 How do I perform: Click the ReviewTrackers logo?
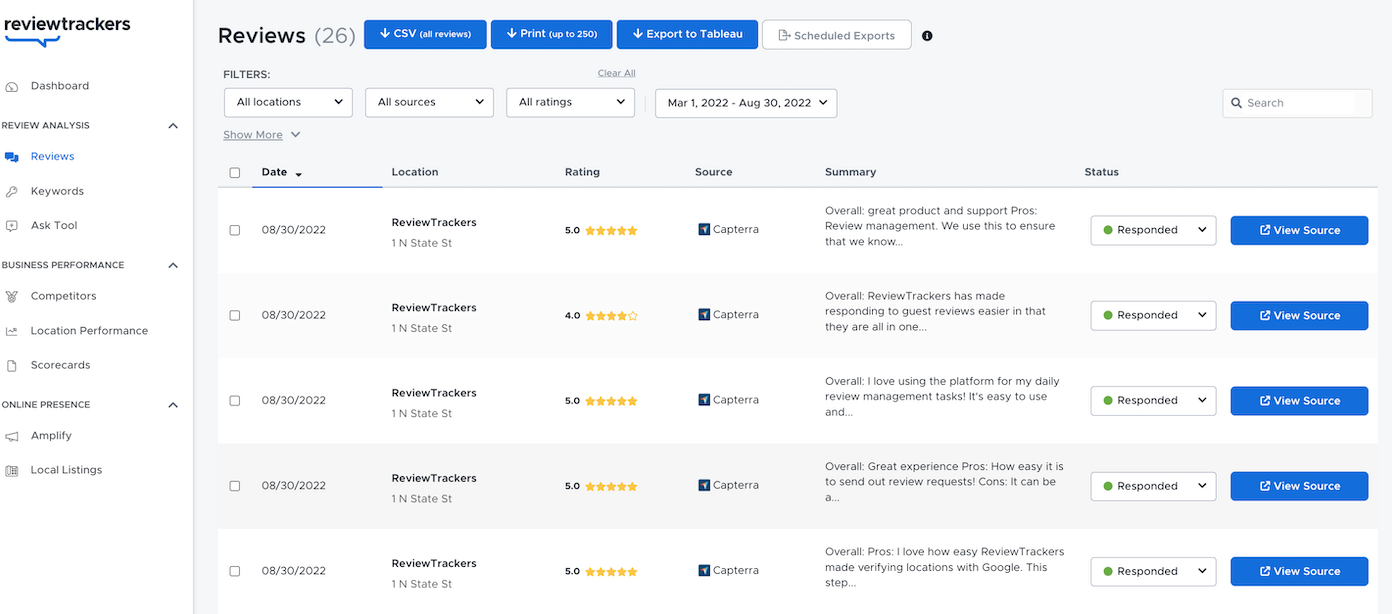[67, 29]
